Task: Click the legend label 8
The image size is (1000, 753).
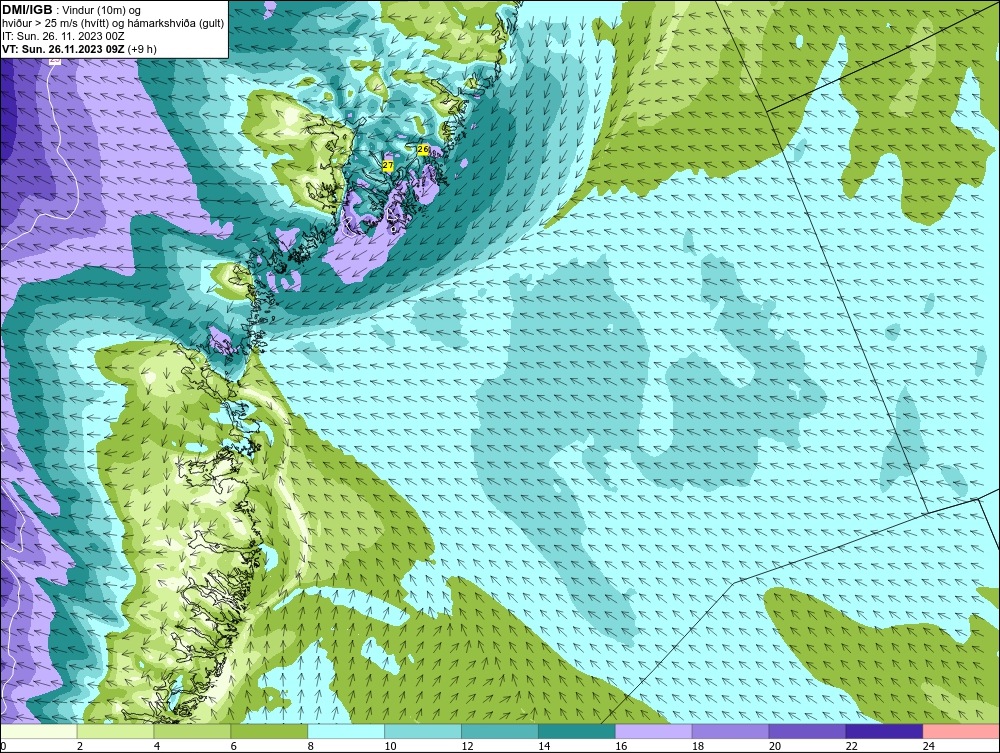Action: coord(311,746)
